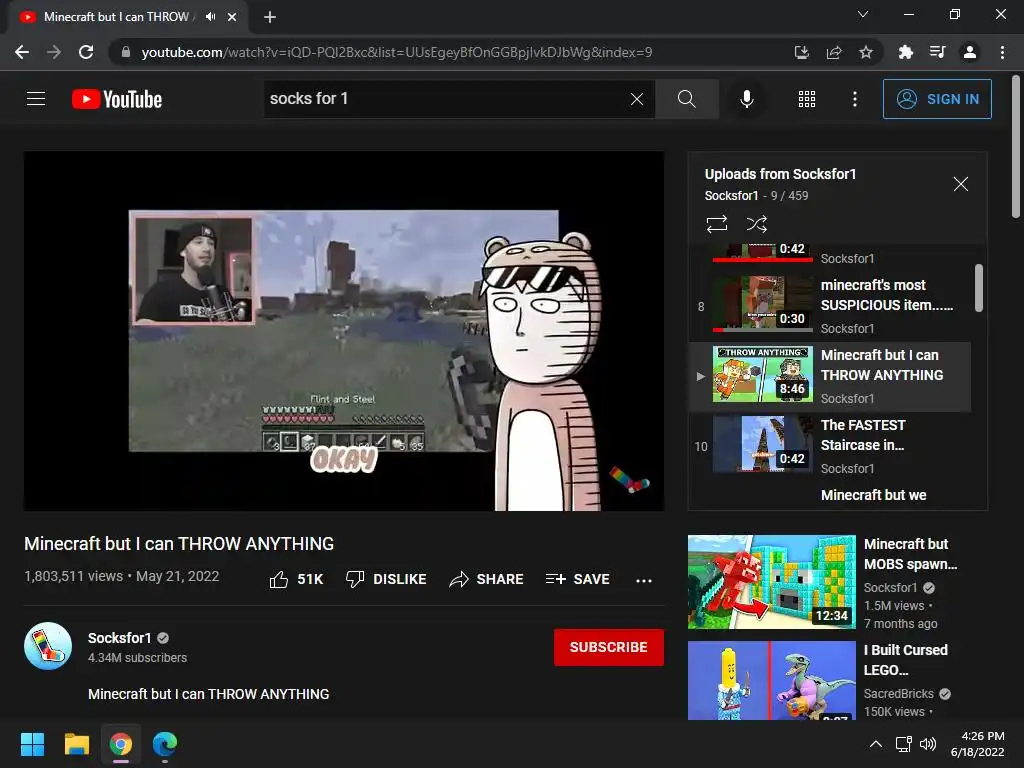The image size is (1024, 768).
Task: Click 'Uploads from Socksfor1' playlist title
Action: coord(780,174)
